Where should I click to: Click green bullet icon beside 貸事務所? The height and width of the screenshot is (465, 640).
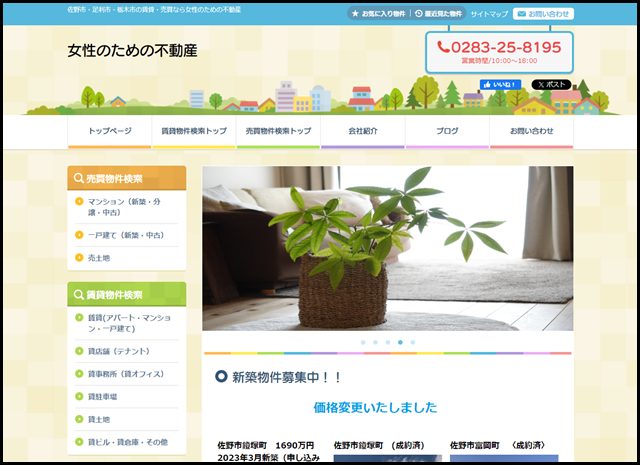pyautogui.click(x=79, y=374)
